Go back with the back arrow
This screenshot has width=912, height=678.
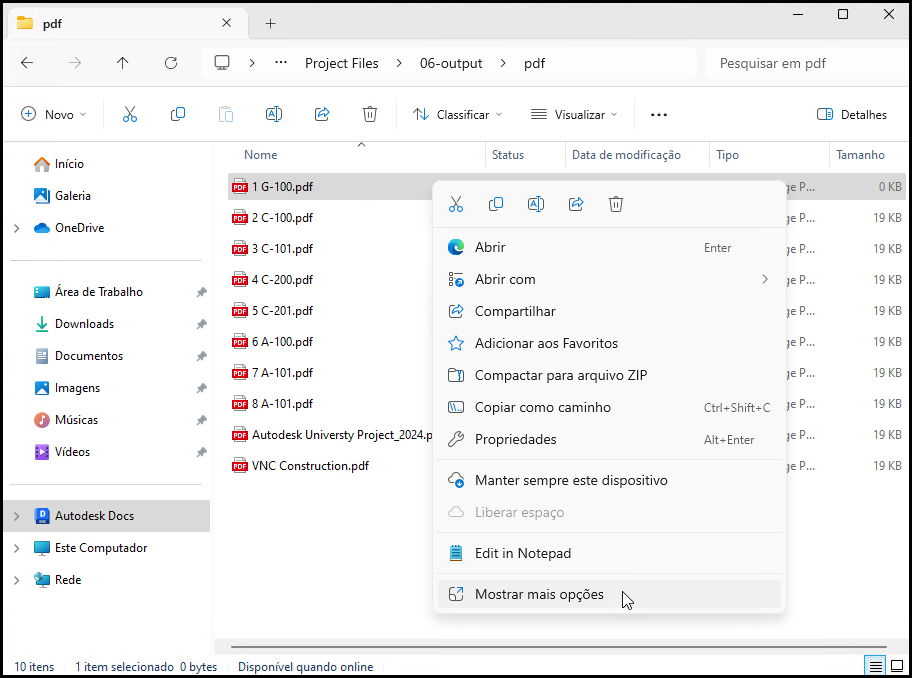27,63
